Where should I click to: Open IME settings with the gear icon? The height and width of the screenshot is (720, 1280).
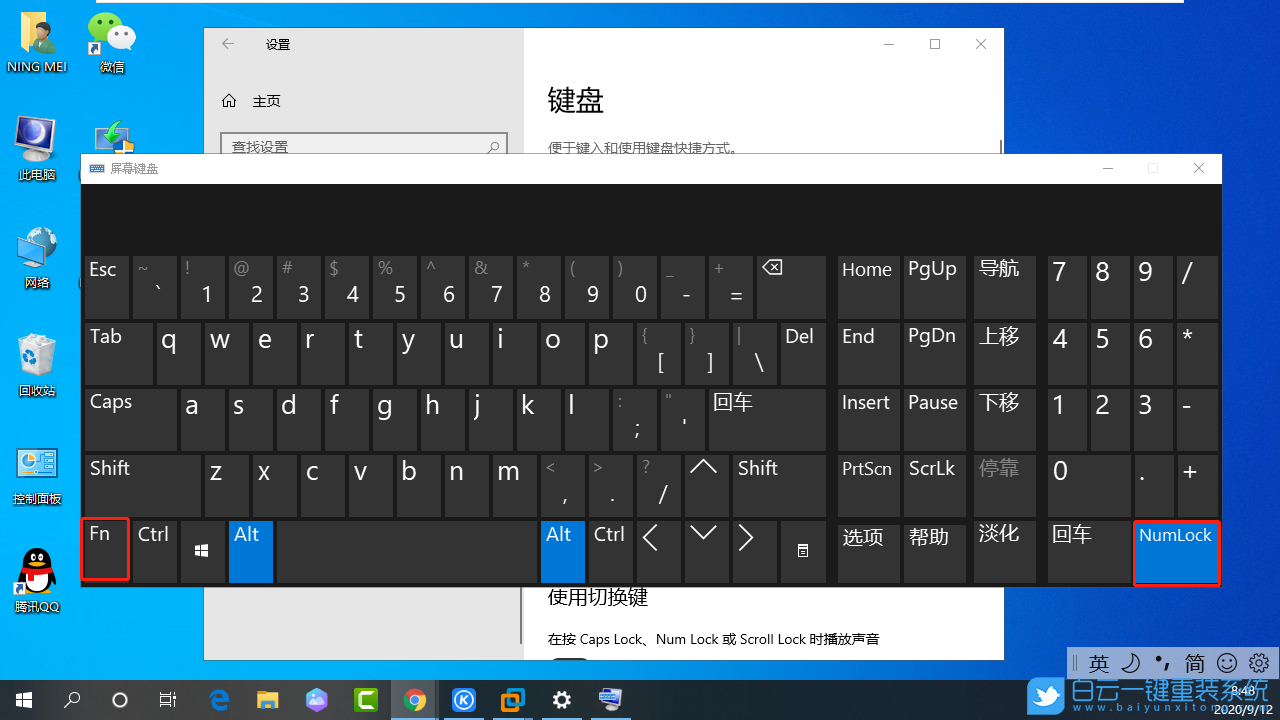click(x=1258, y=663)
